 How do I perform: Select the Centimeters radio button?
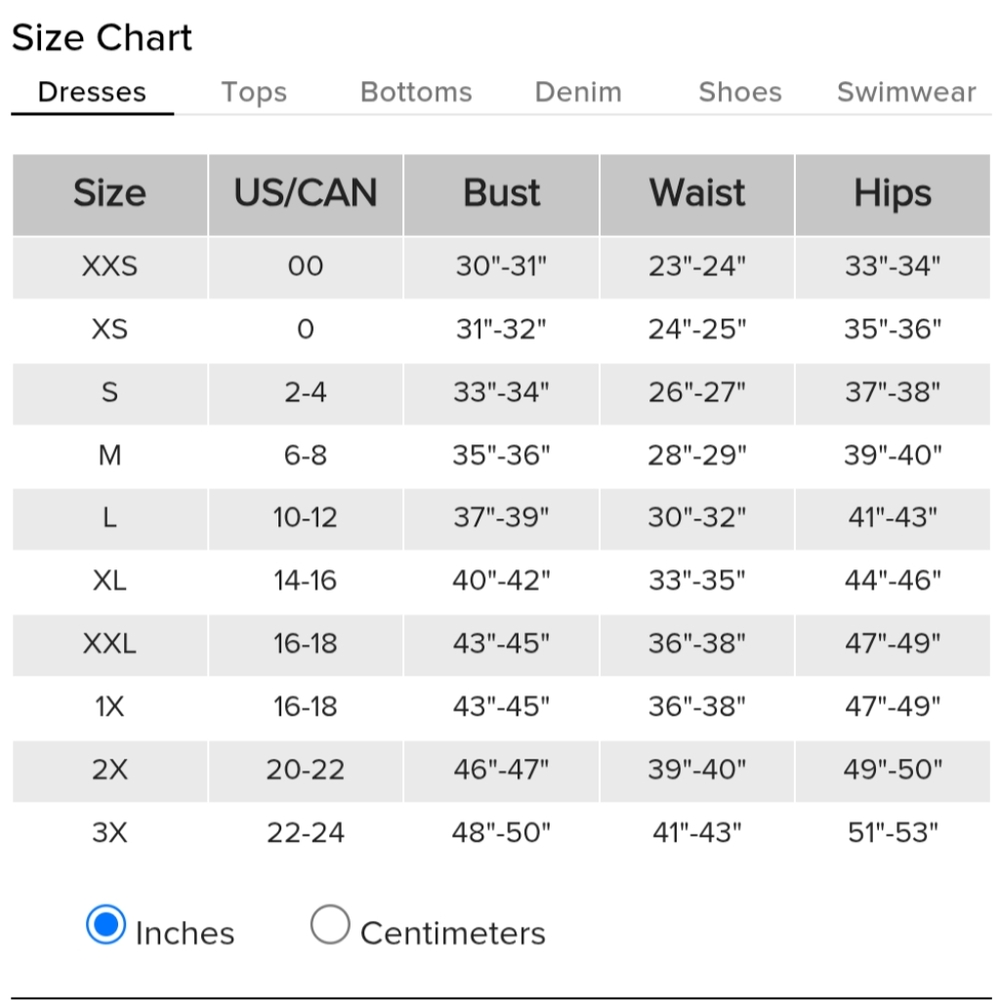click(330, 924)
